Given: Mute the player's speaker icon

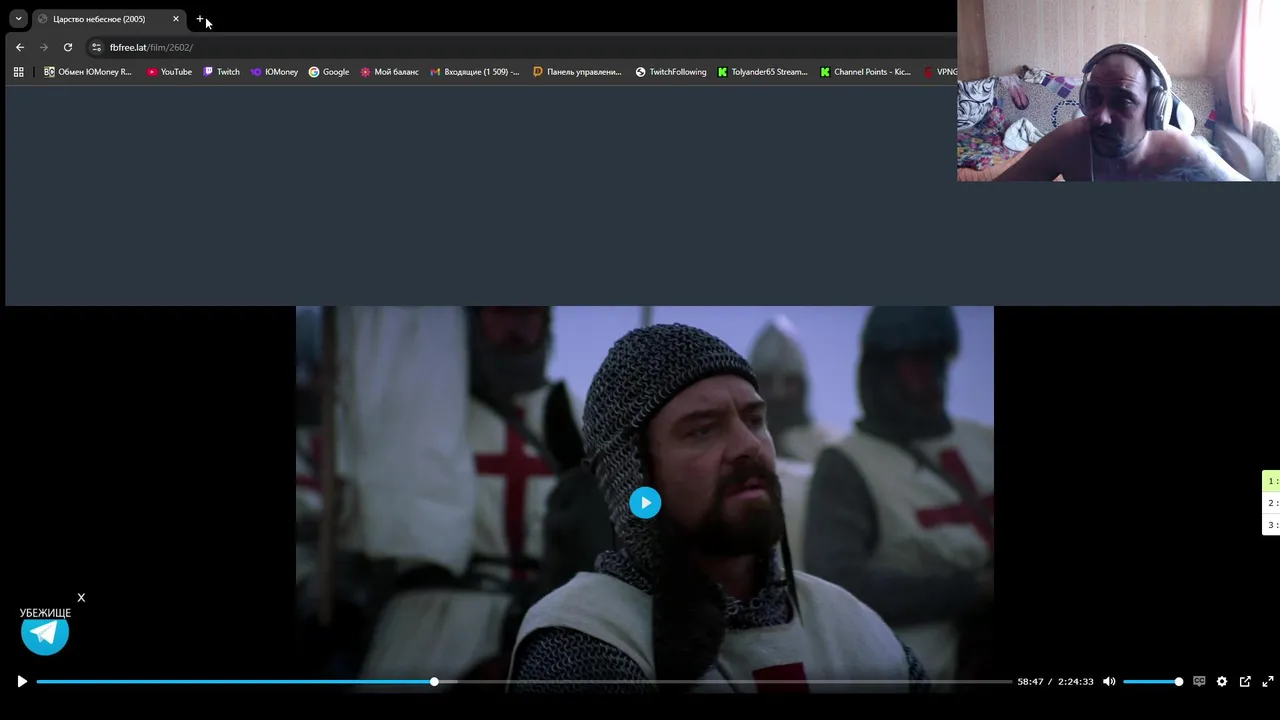Looking at the screenshot, I should pyautogui.click(x=1109, y=681).
